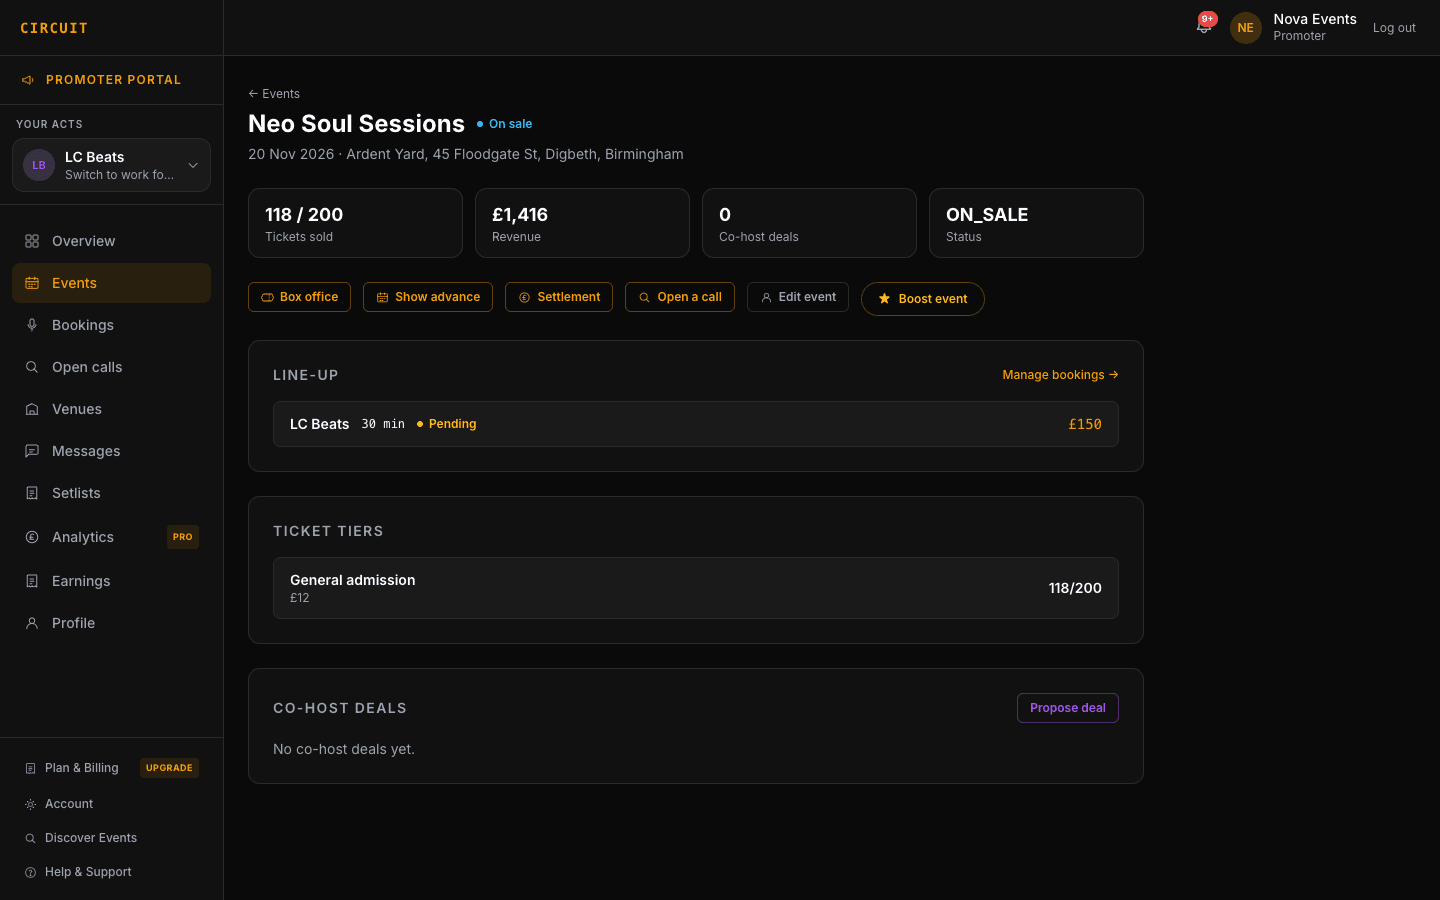Viewport: 1440px width, 900px height.
Task: Expand the LC Beats act switcher
Action: coord(111,165)
